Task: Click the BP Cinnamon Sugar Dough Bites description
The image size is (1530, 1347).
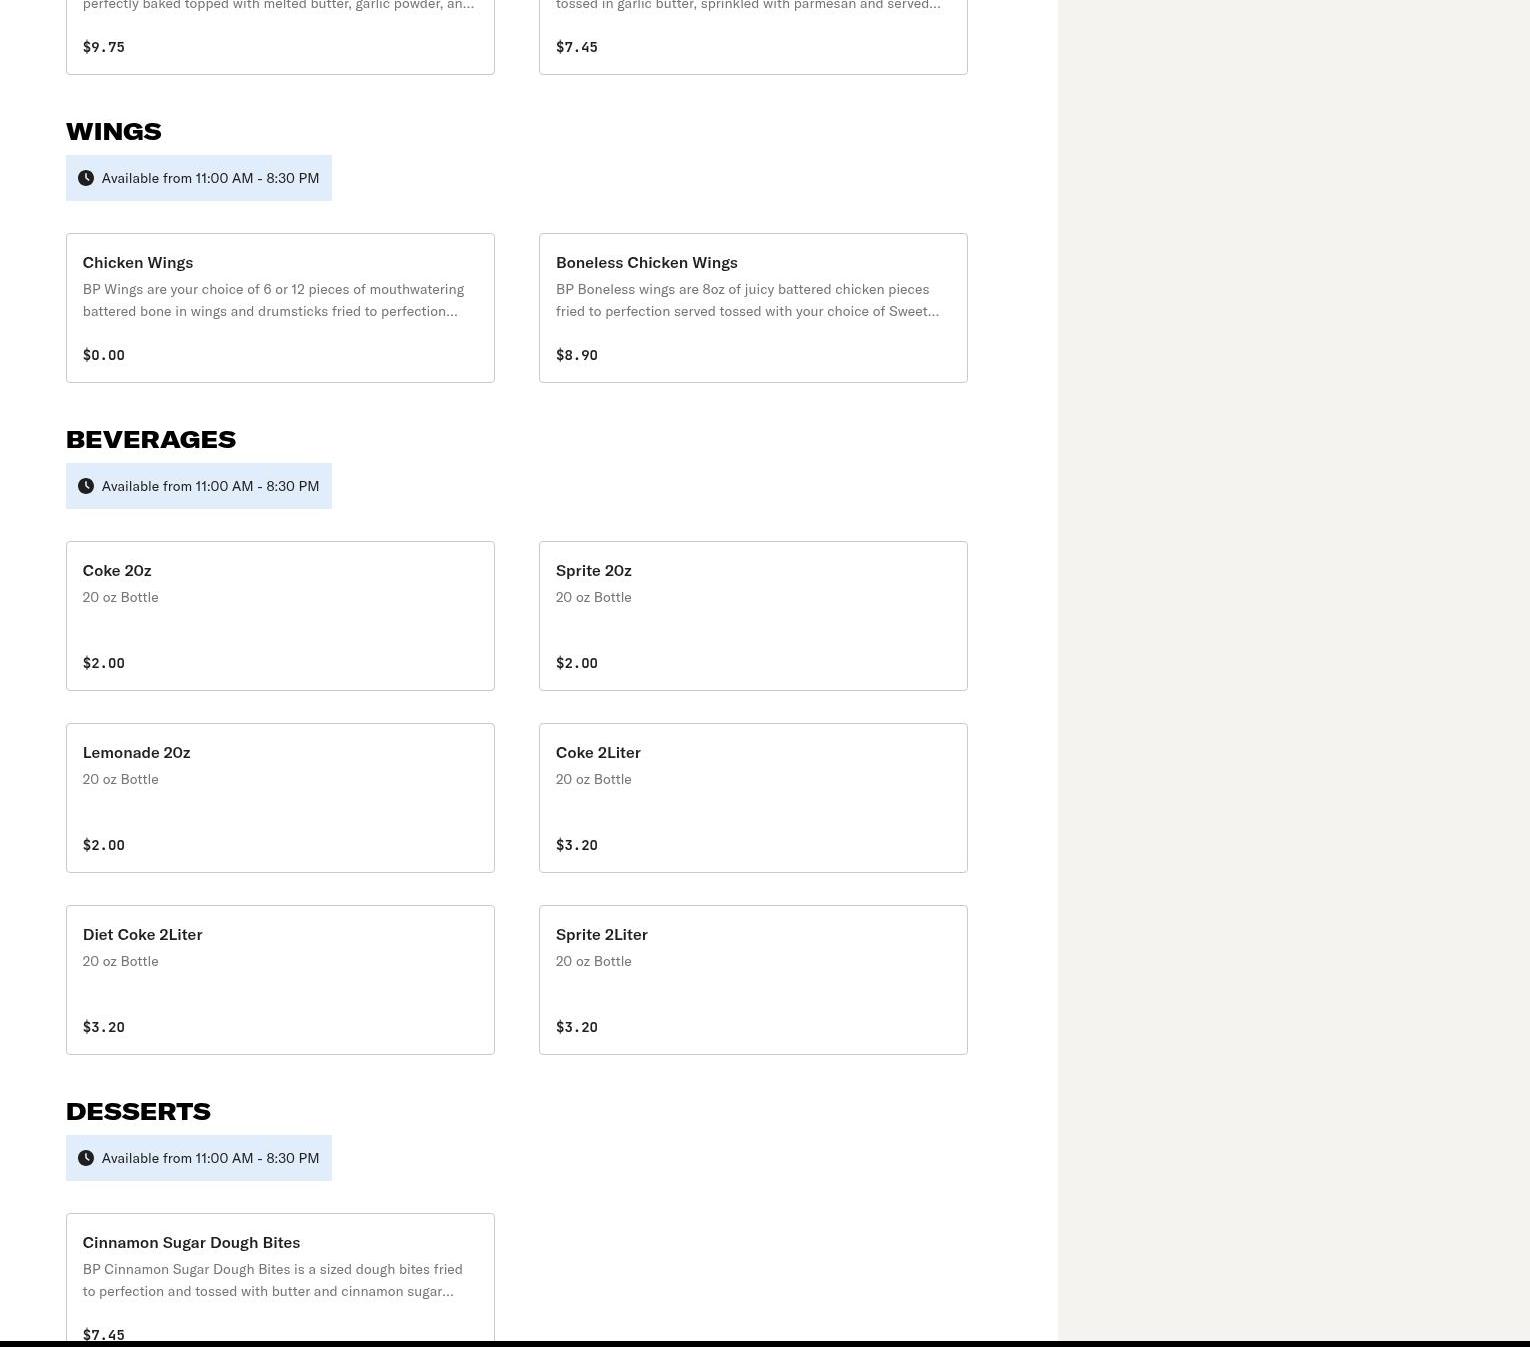Action: click(x=273, y=1280)
